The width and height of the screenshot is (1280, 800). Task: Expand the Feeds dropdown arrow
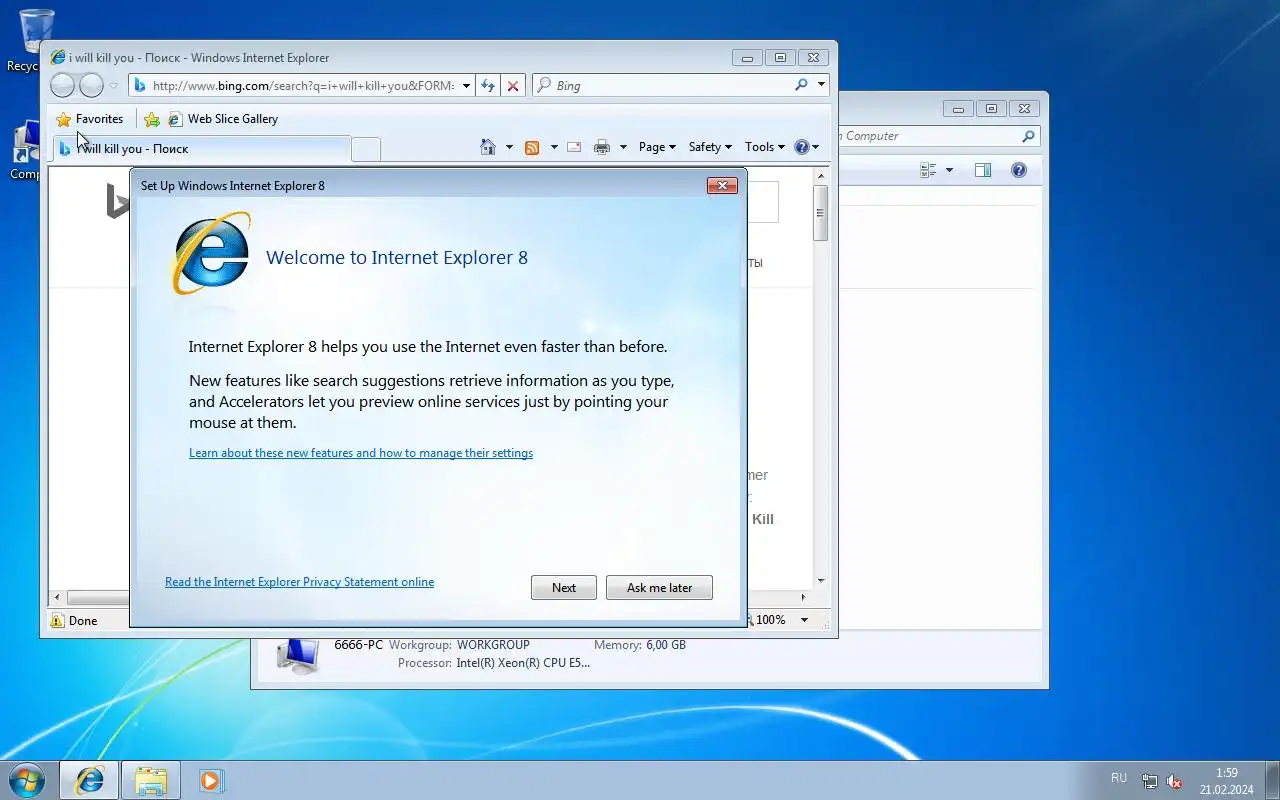click(554, 147)
